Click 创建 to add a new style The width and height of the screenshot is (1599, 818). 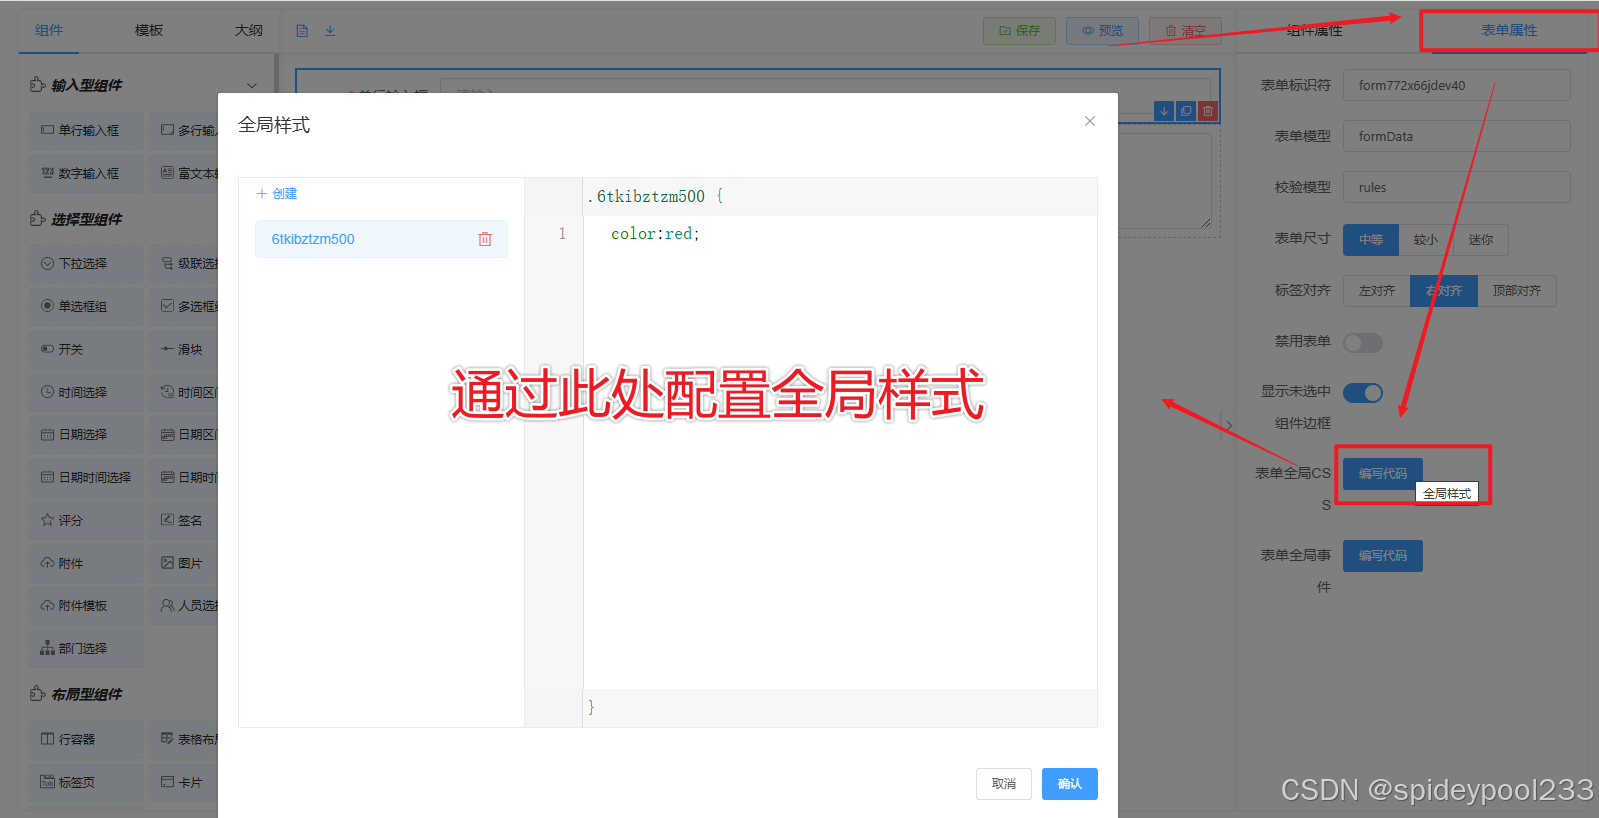(x=277, y=194)
